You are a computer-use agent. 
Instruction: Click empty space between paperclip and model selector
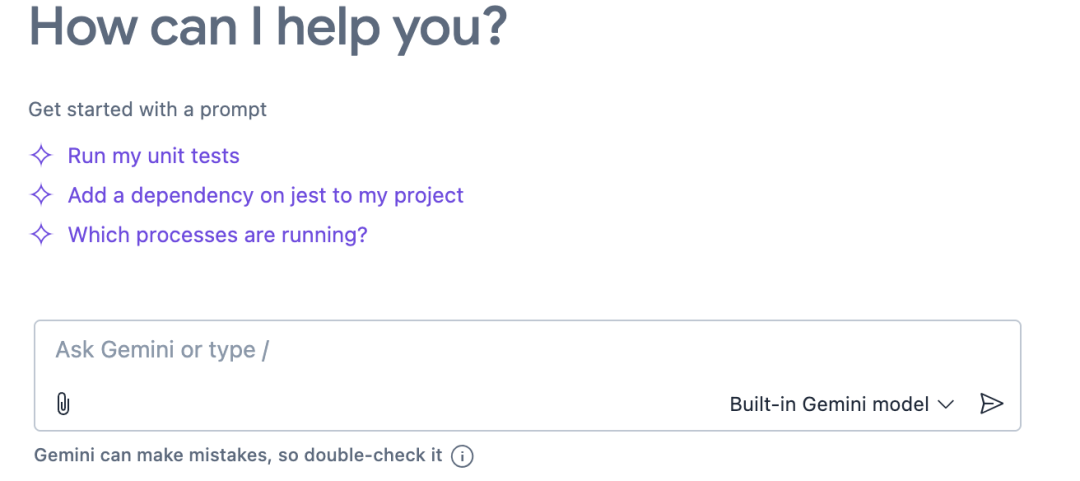pos(400,404)
